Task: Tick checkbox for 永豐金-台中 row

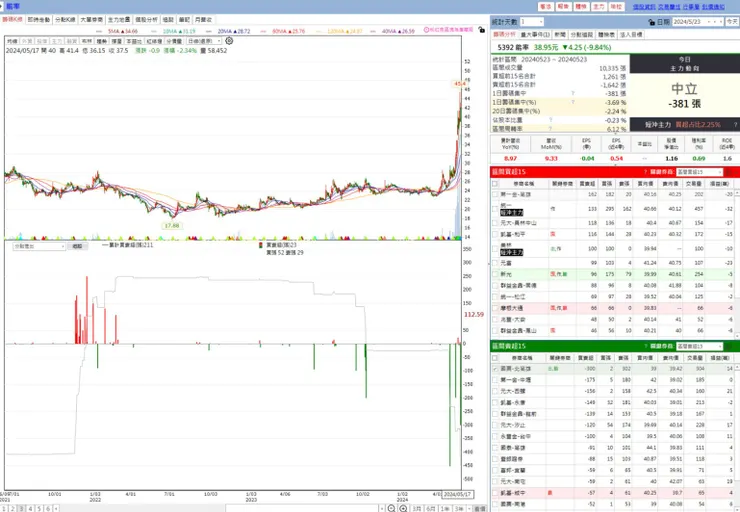Action: (x=495, y=436)
